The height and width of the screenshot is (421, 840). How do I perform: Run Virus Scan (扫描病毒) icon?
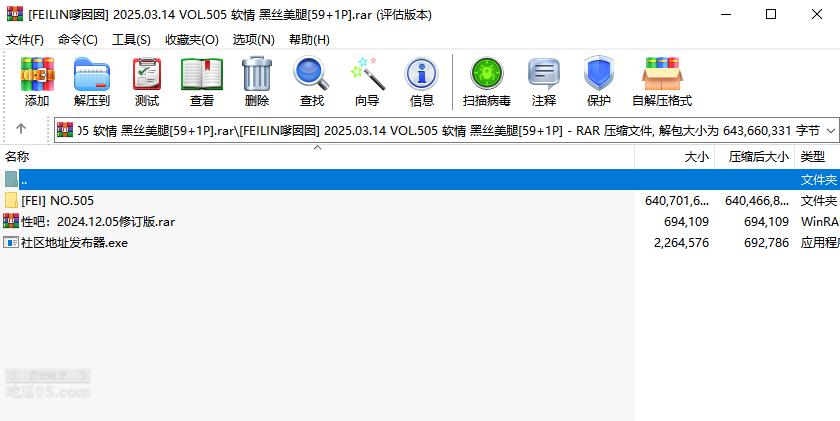click(x=487, y=82)
